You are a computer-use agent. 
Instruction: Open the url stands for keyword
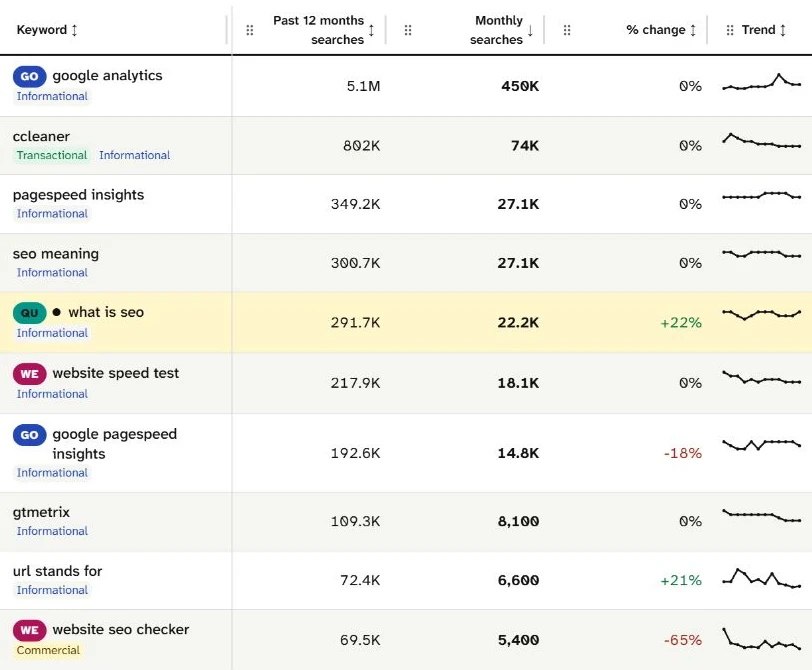pos(57,571)
